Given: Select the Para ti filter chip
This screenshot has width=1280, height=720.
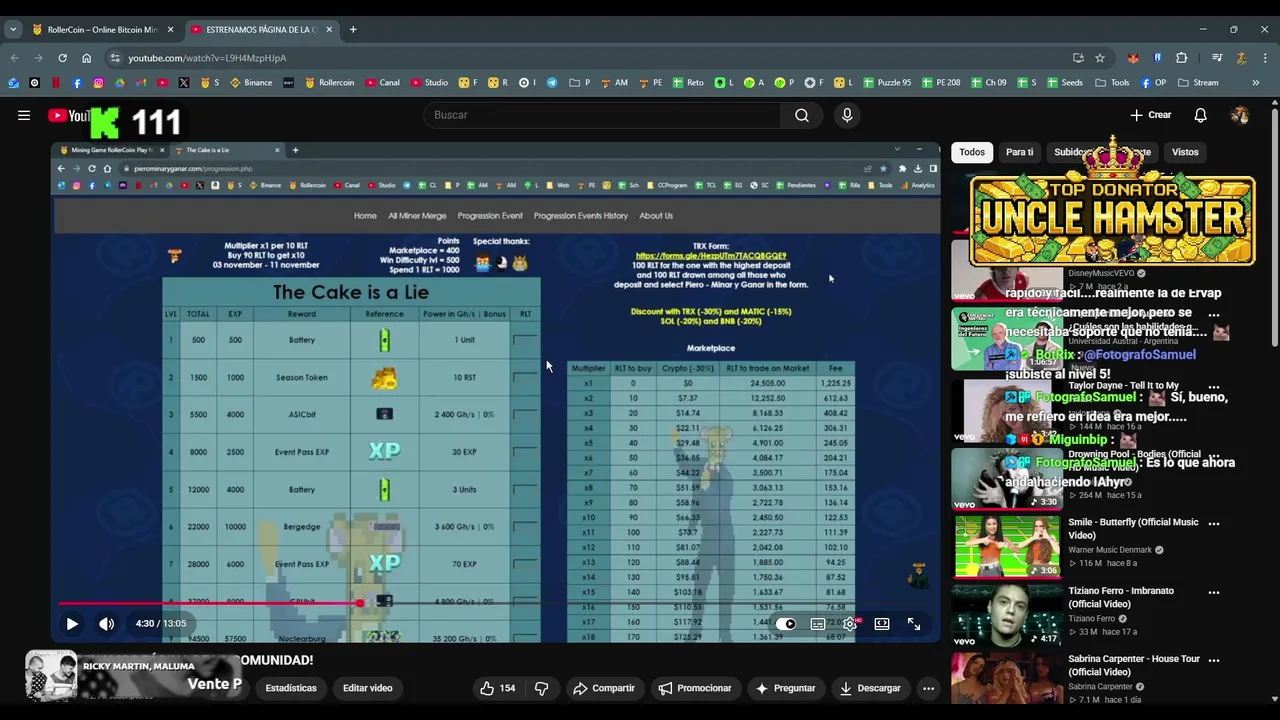Looking at the screenshot, I should (x=1019, y=152).
